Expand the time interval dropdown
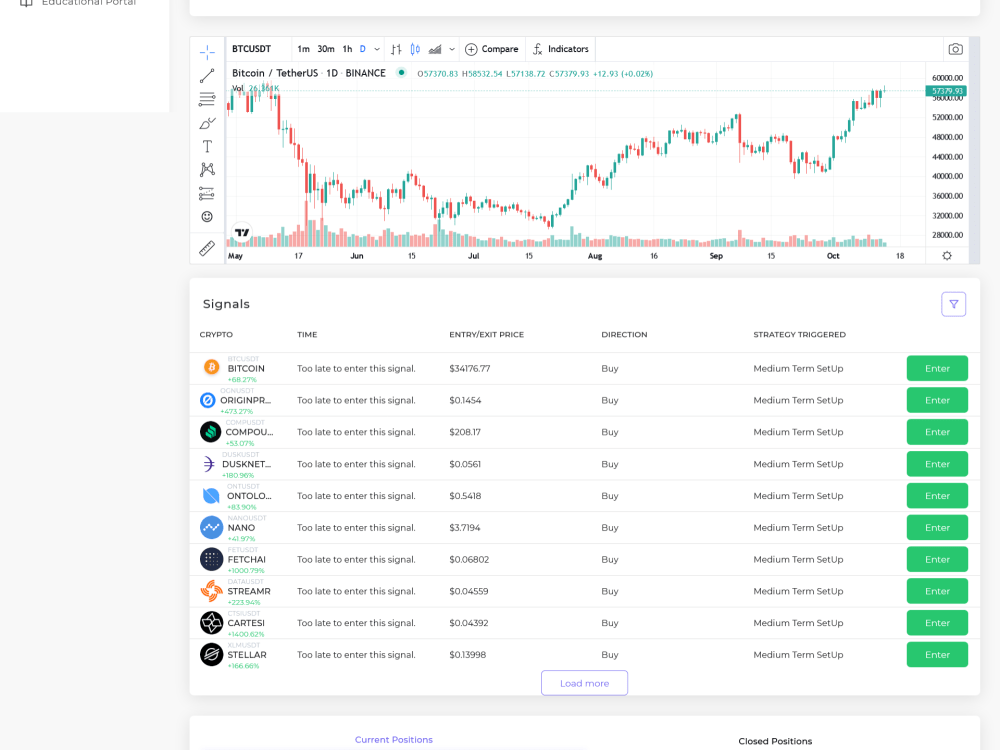The height and width of the screenshot is (750, 1000). (377, 49)
